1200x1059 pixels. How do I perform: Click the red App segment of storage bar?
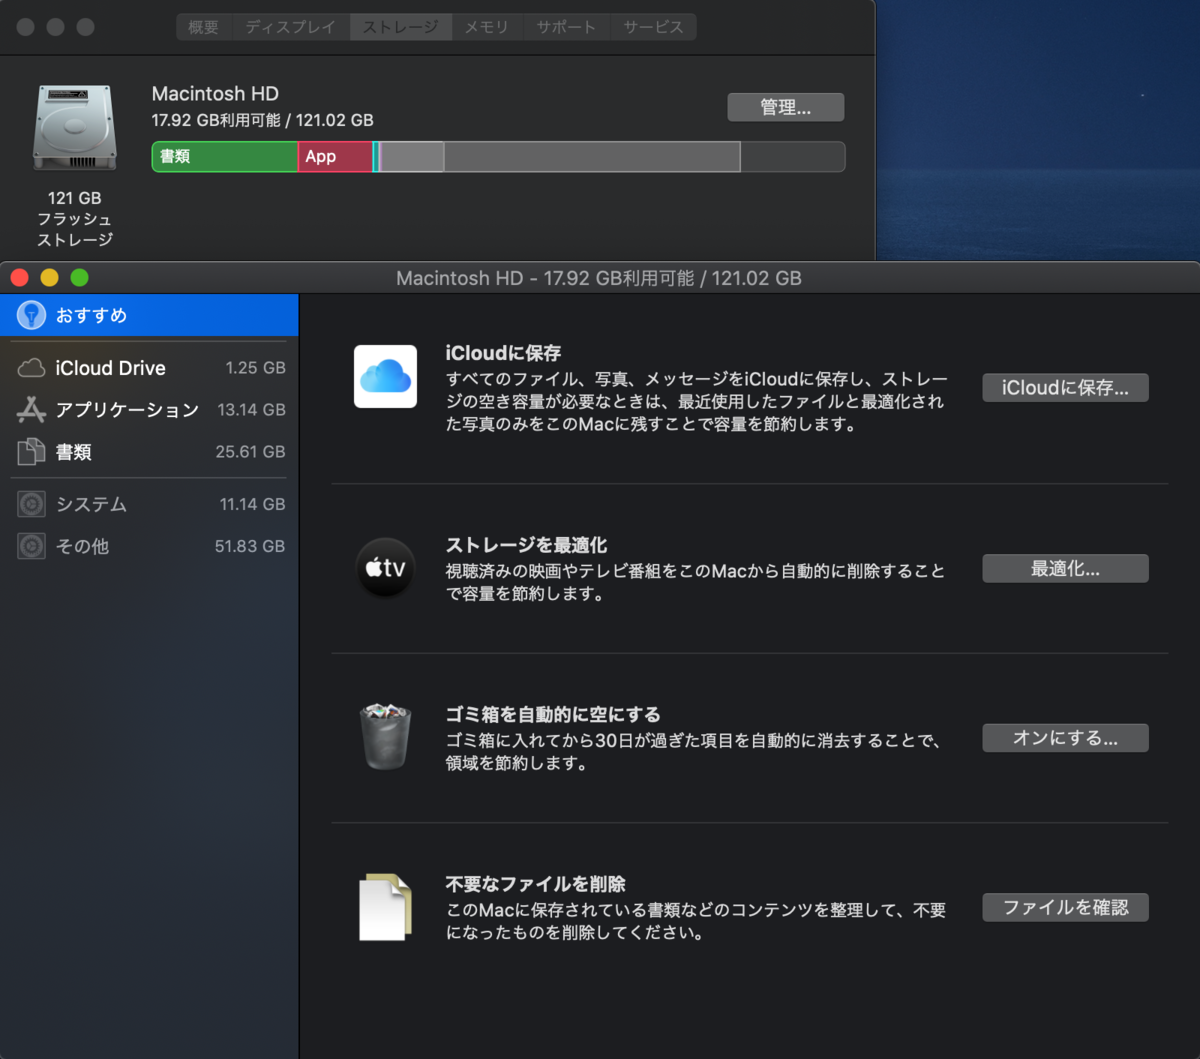point(335,157)
